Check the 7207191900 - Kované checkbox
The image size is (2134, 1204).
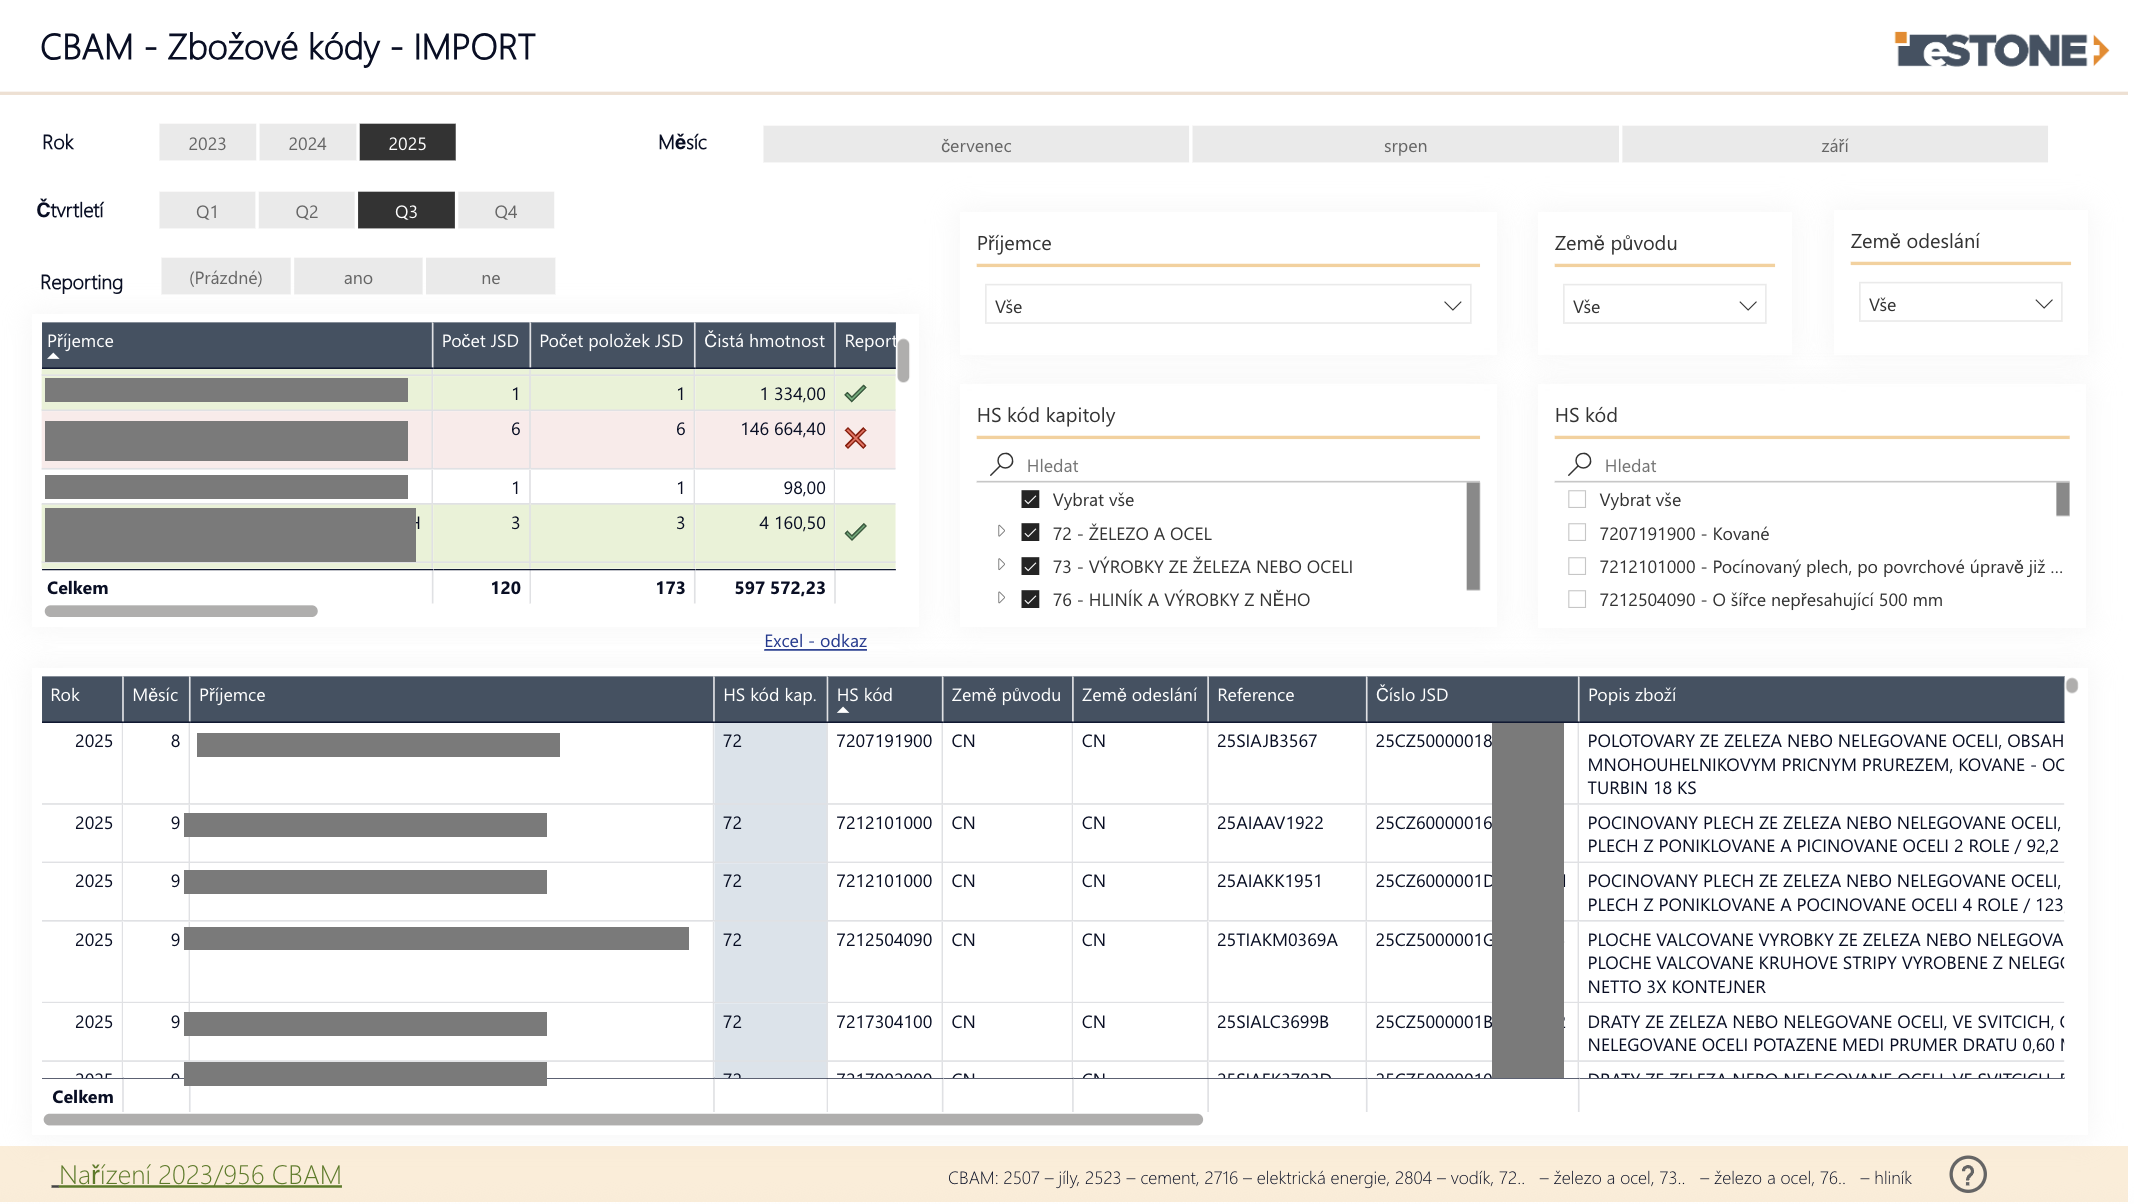coord(1577,533)
